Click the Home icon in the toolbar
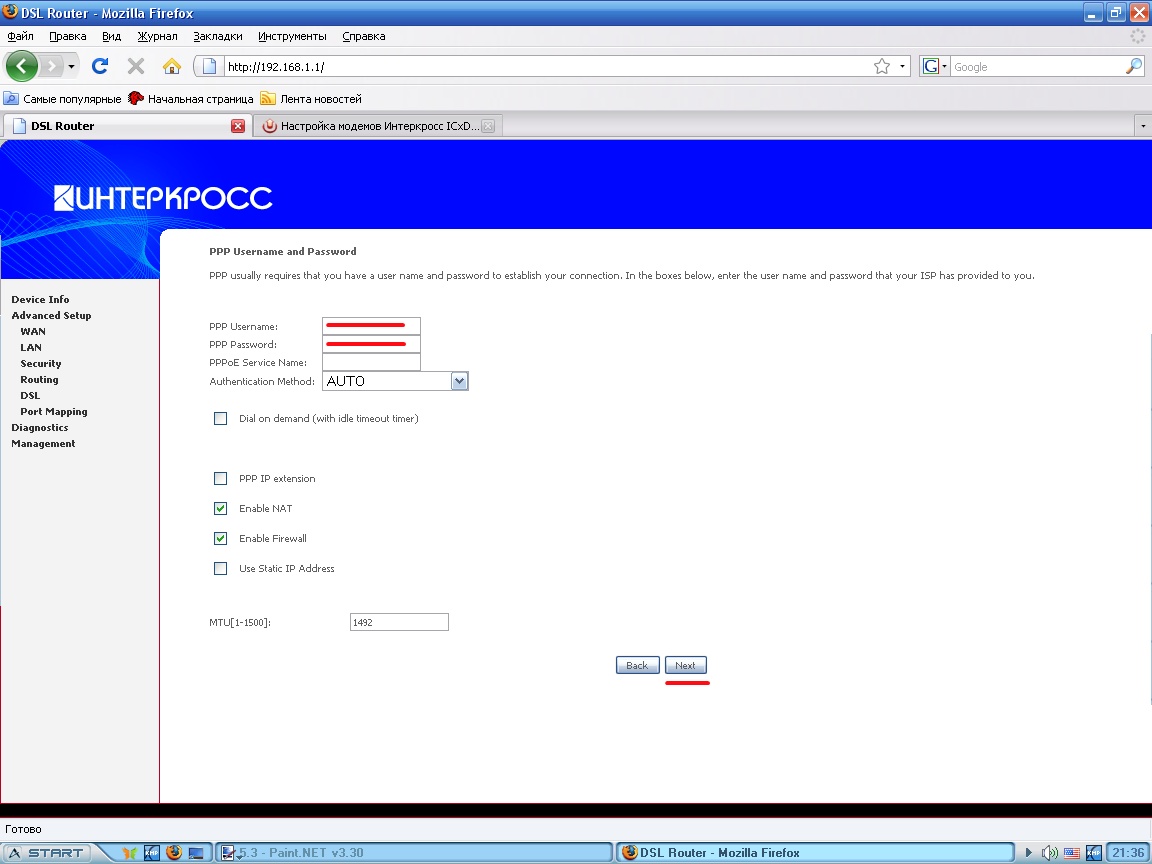 [172, 67]
